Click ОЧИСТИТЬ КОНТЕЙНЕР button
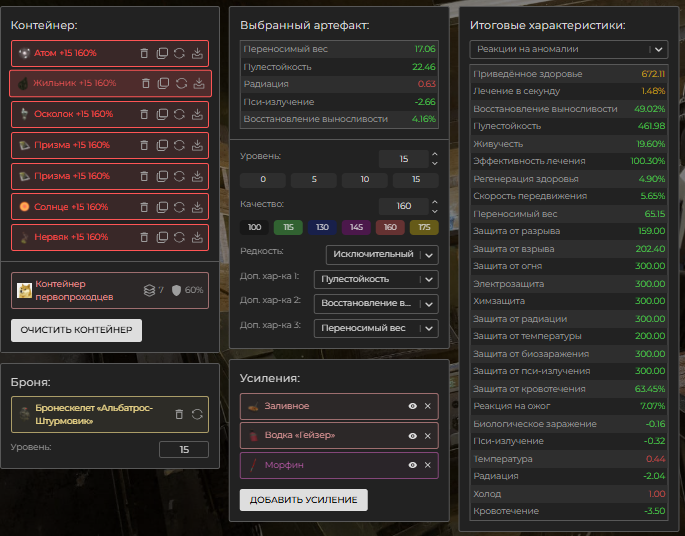685x536 pixels. pyautogui.click(x=76, y=330)
